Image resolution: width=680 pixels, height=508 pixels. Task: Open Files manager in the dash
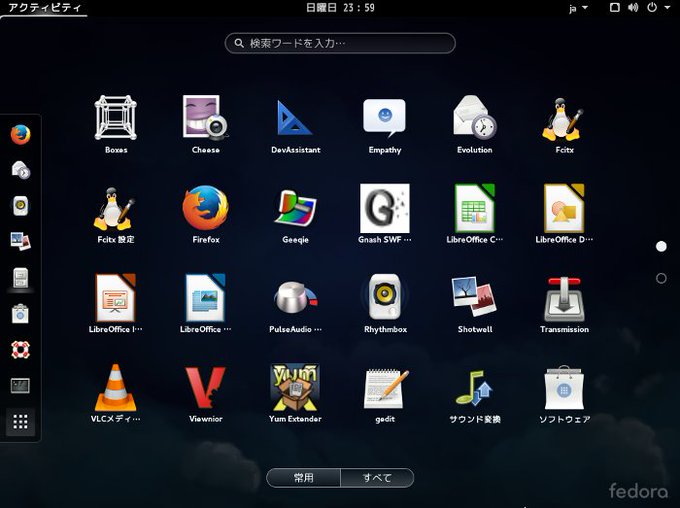(x=20, y=278)
